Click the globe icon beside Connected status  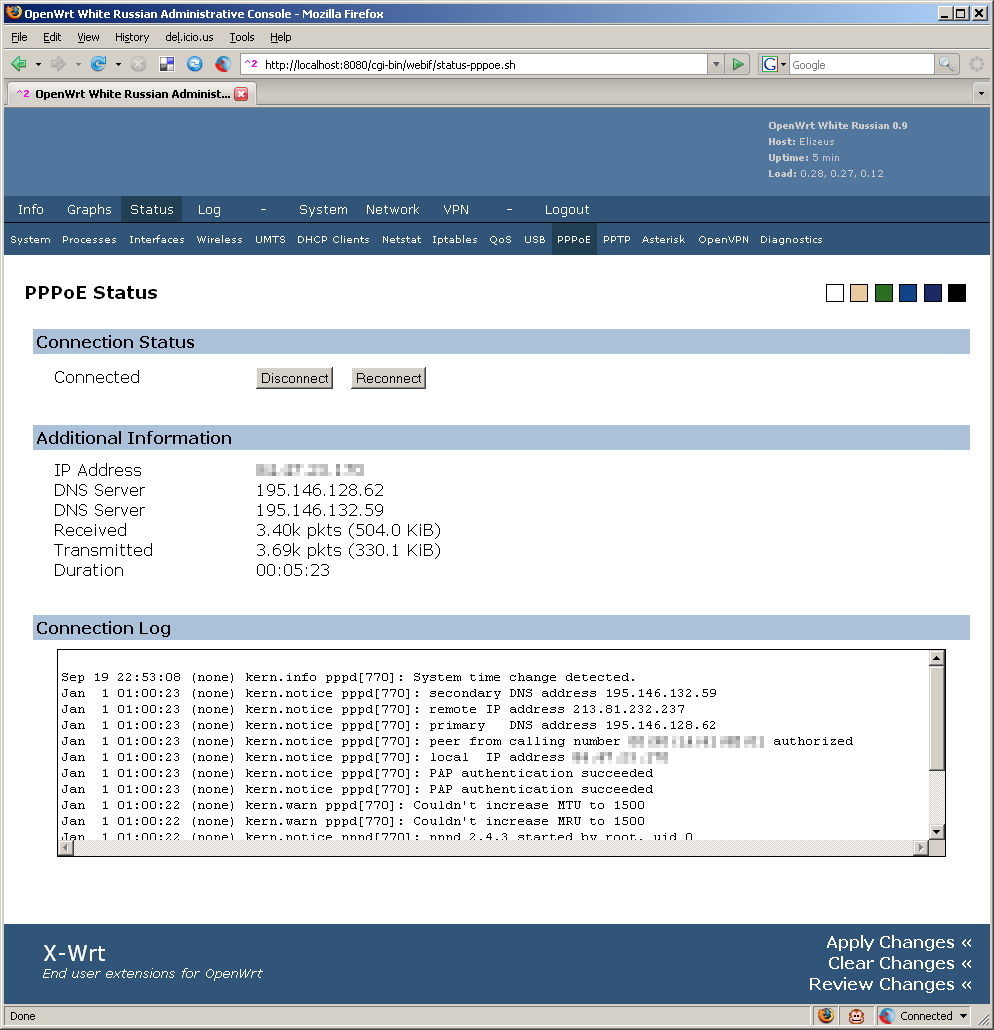pyautogui.click(x=887, y=1016)
